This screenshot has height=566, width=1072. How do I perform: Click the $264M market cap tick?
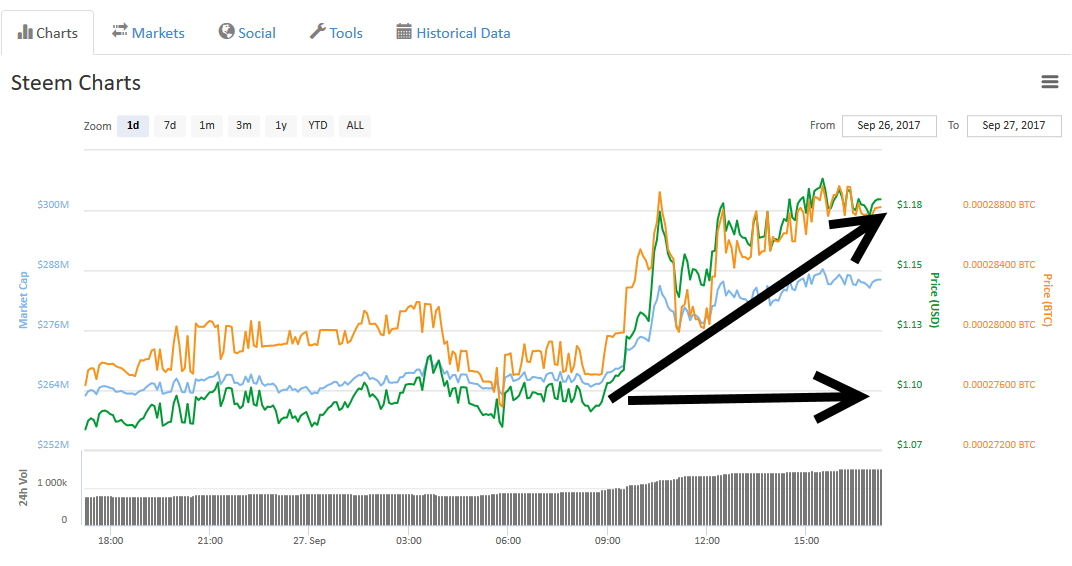pos(53,385)
